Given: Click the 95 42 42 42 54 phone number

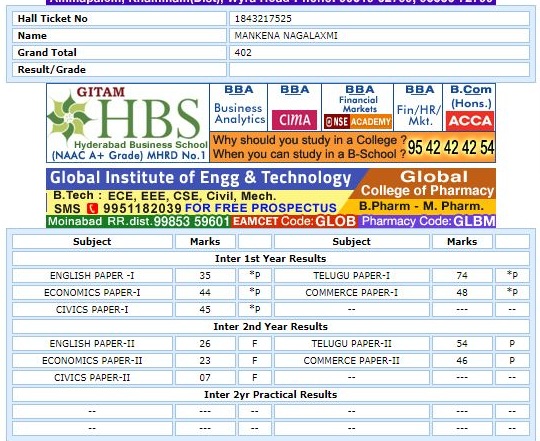Looking at the screenshot, I should pyautogui.click(x=451, y=147).
